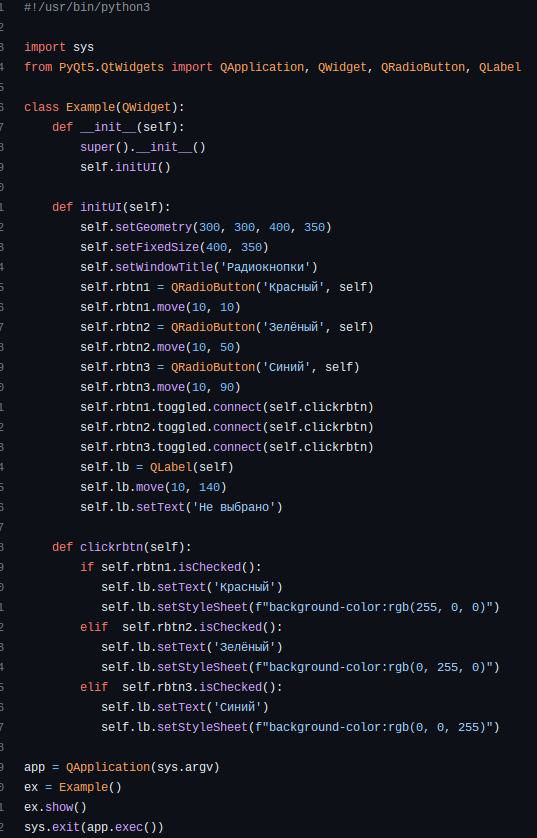Click the 'self.setGeometry(300, 300, 400, 350)' line

[206, 227]
